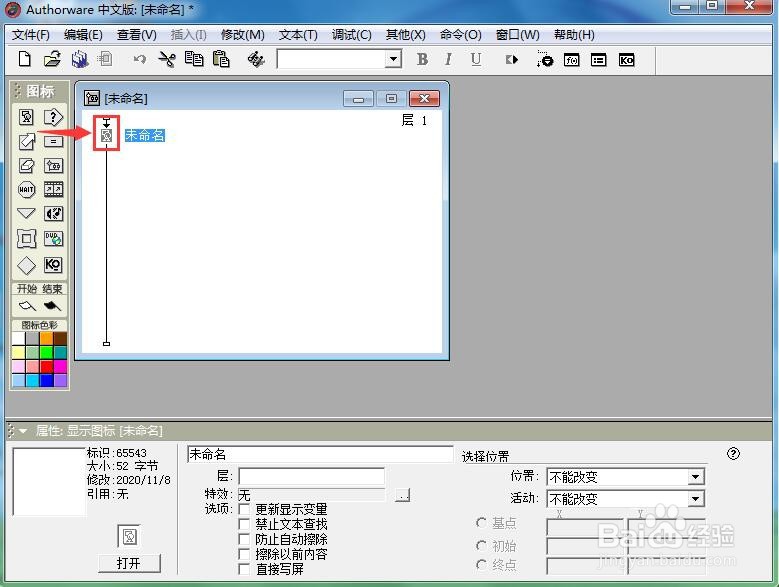Open the font dropdown in toolbar
This screenshot has width=779, height=587.
[x=393, y=59]
